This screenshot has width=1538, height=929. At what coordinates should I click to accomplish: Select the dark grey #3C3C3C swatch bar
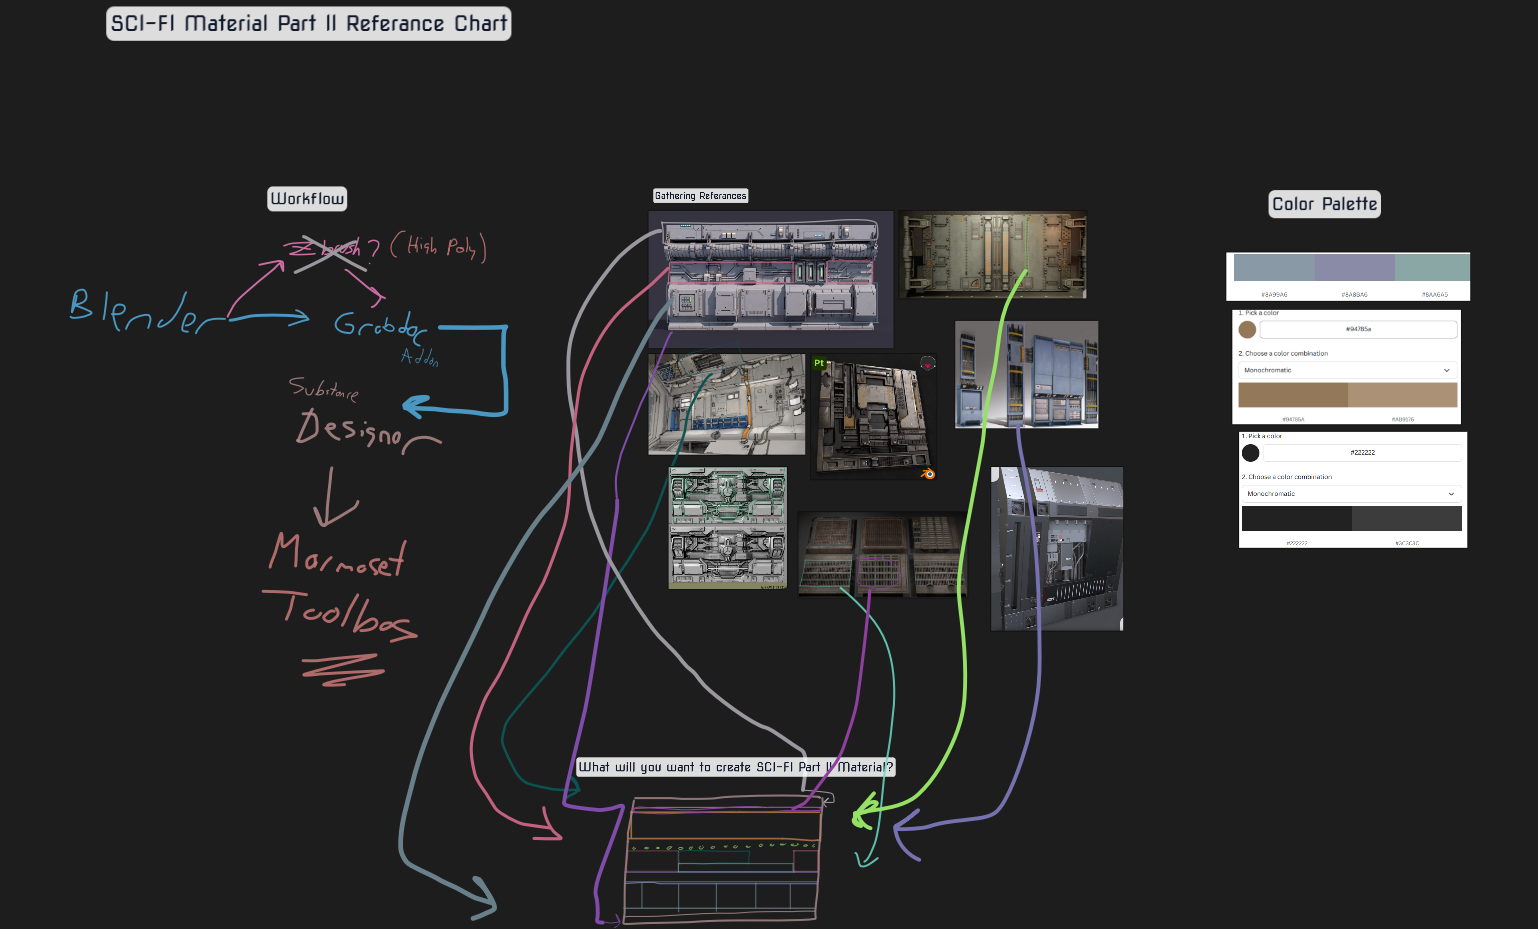(1407, 518)
